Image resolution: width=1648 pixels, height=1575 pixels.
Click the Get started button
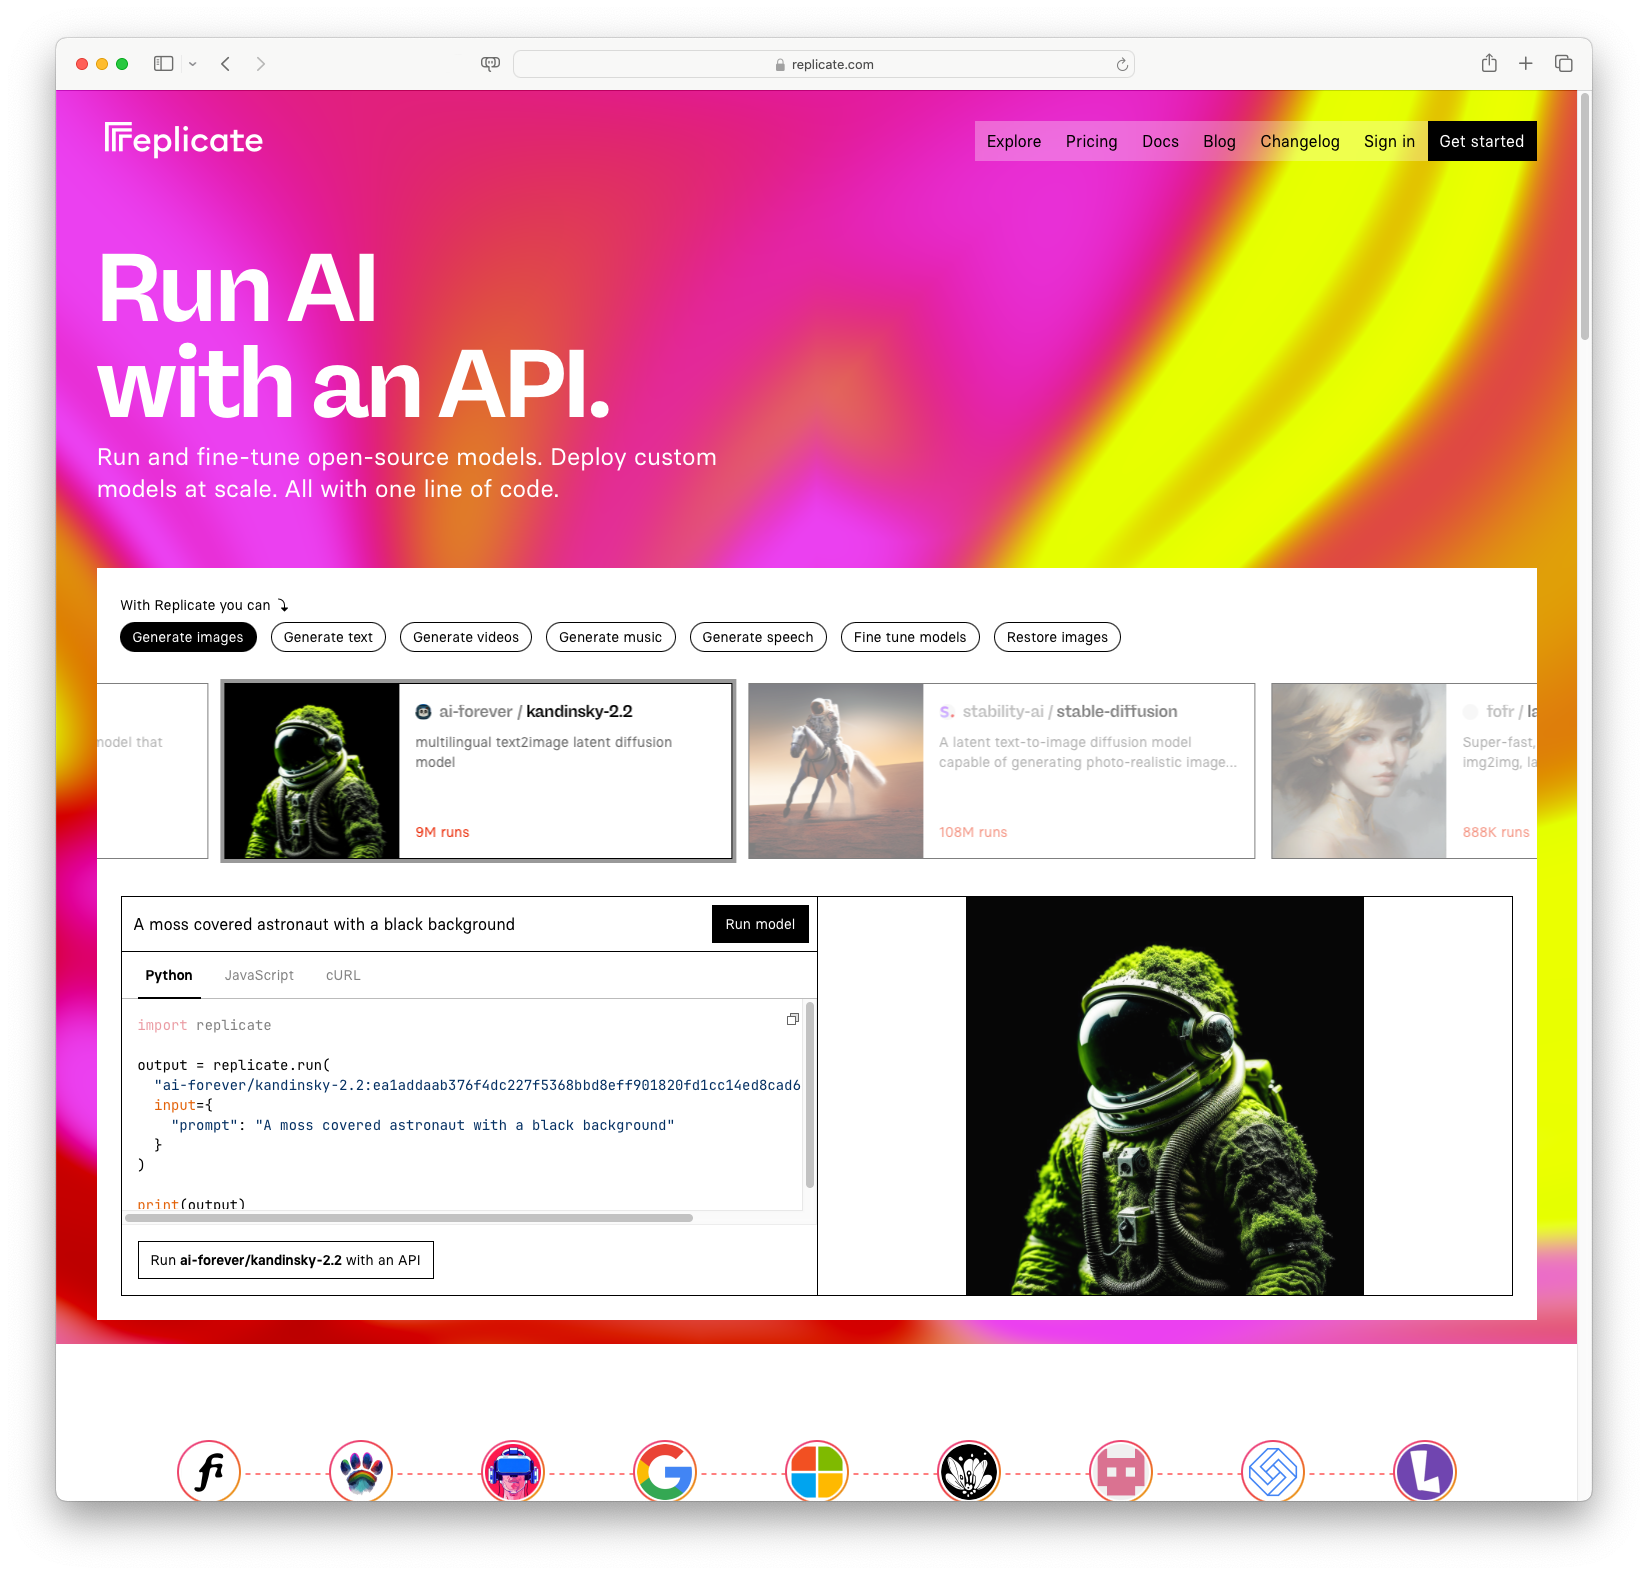coord(1481,141)
